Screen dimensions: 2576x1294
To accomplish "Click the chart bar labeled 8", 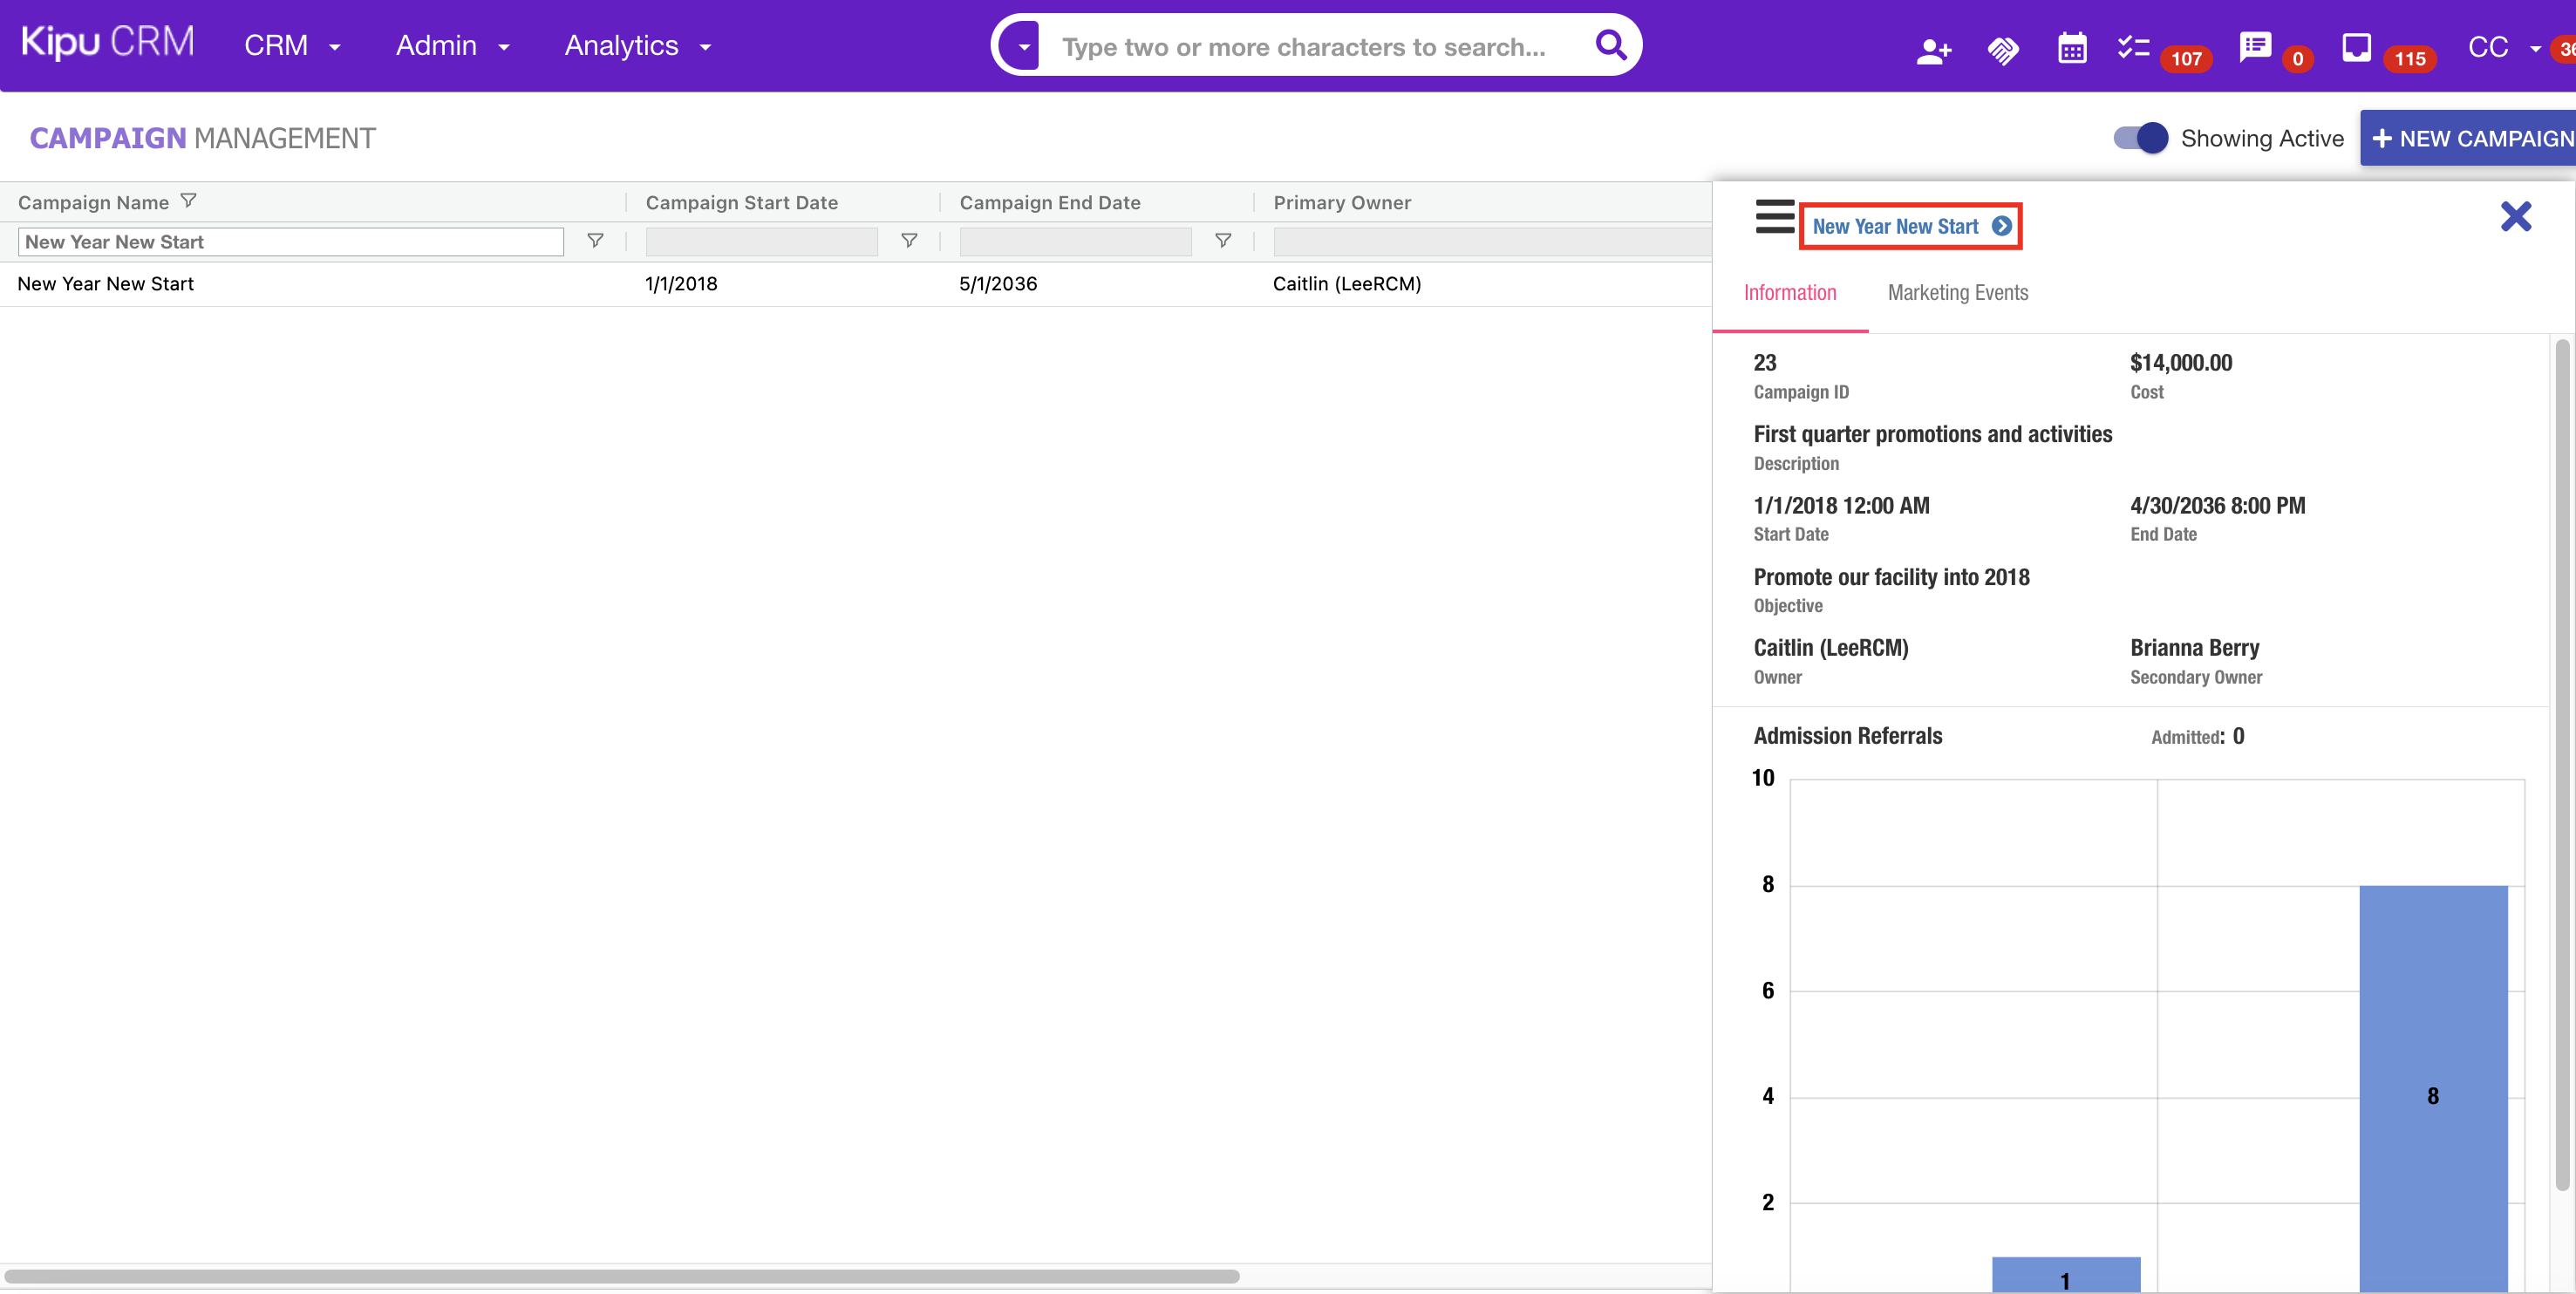I will coord(2433,1088).
